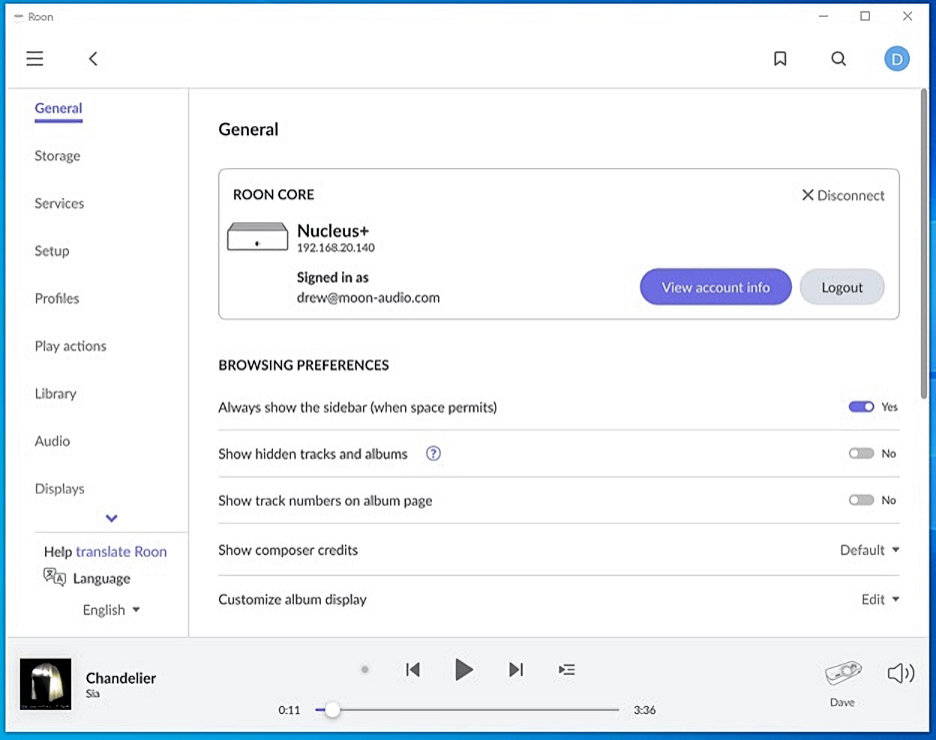Follow the translate Roon link
Screen dimensions: 936x740
(121, 551)
